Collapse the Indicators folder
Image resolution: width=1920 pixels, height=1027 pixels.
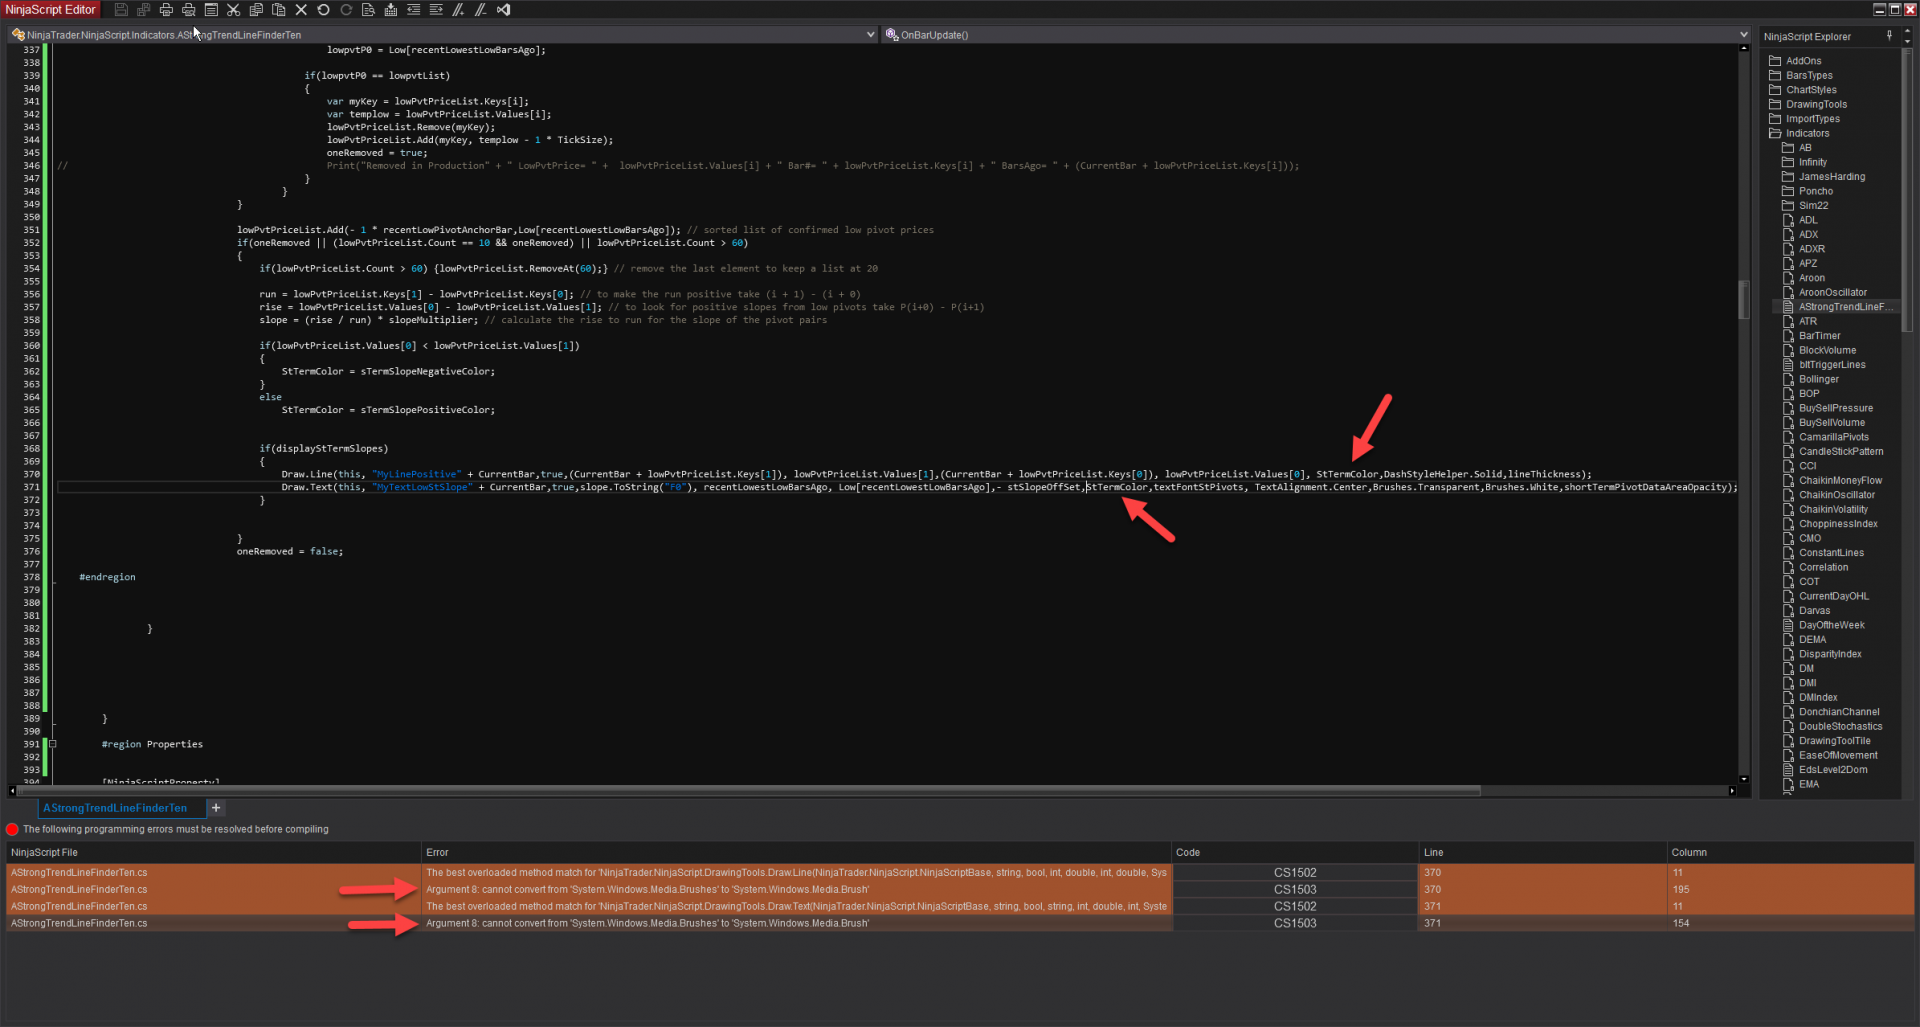click(1776, 133)
